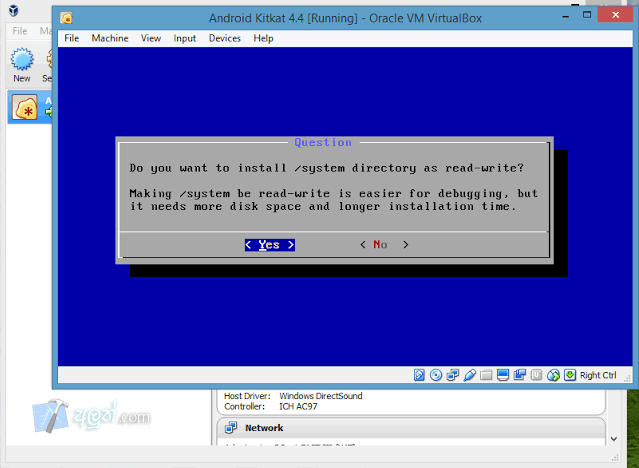
Task: Click the Network section header
Action: pos(411,428)
